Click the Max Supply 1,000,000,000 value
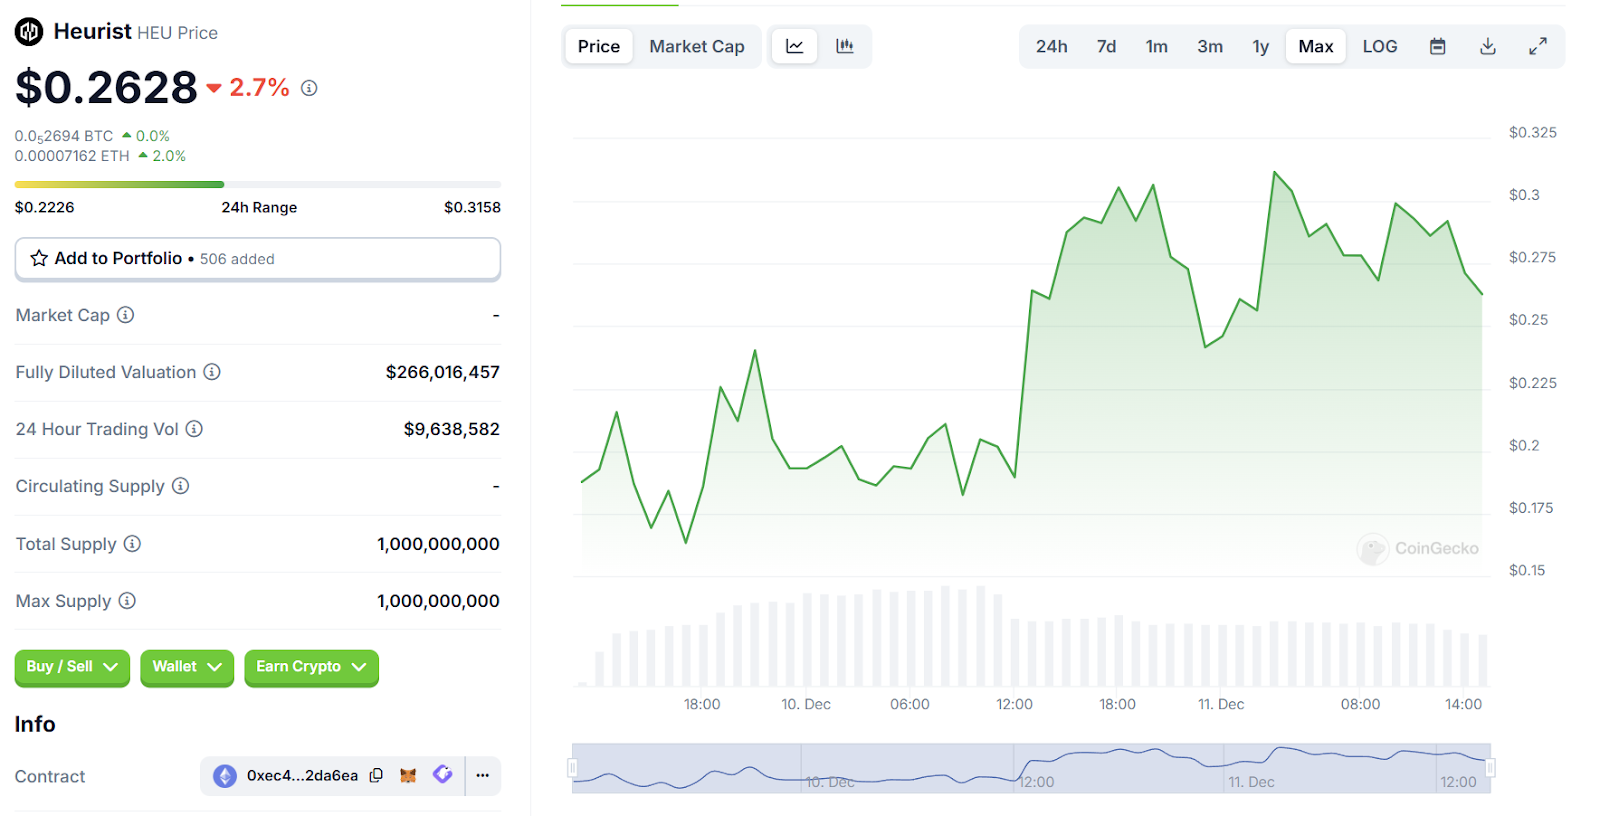 [438, 601]
